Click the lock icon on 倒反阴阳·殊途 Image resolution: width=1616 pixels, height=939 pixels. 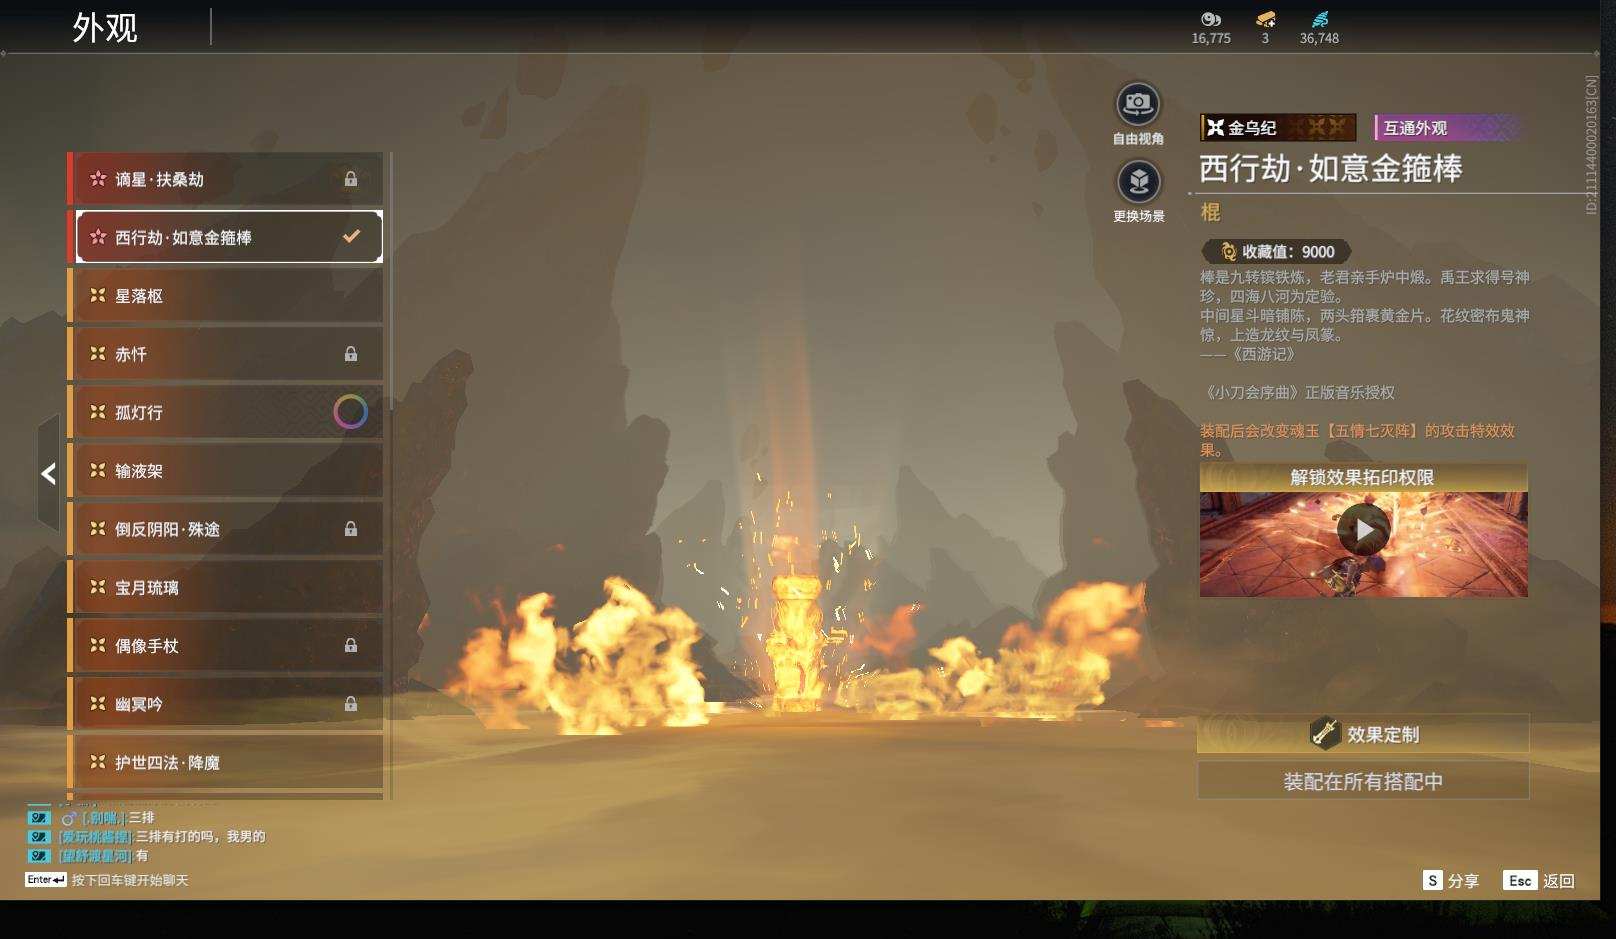coord(351,529)
